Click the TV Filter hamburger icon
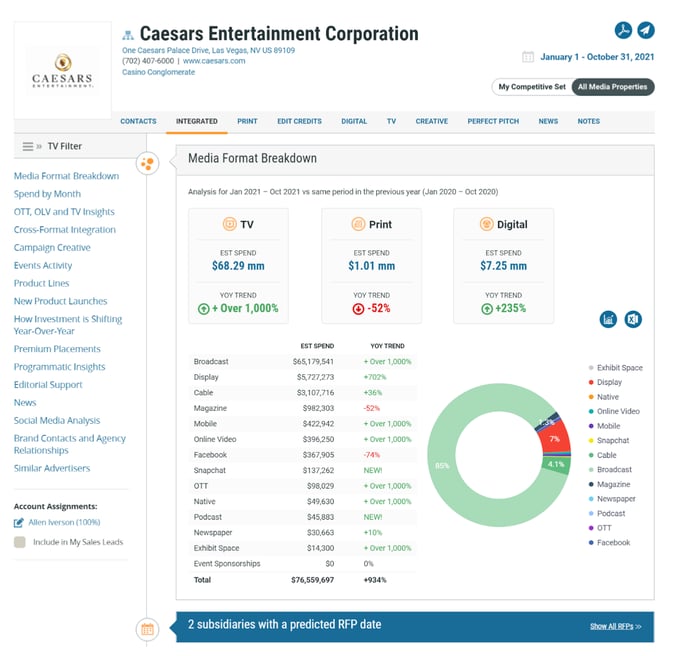689x656 pixels. (28, 147)
